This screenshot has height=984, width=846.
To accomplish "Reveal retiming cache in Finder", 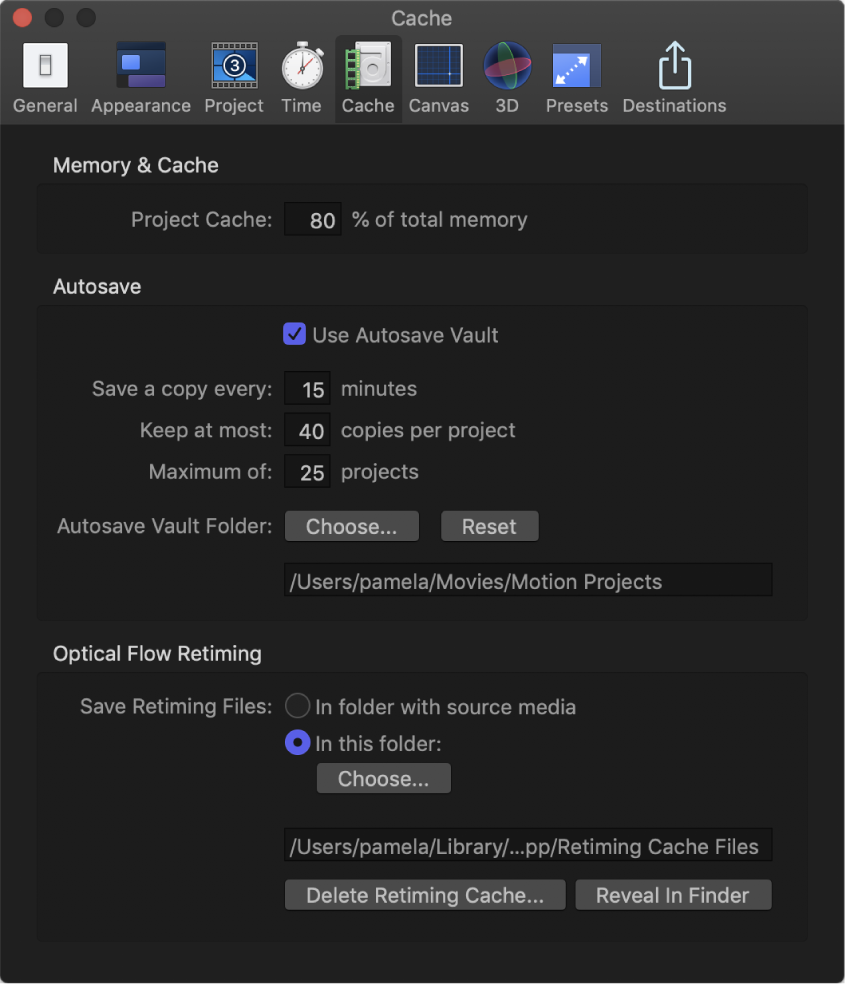I will (x=673, y=895).
